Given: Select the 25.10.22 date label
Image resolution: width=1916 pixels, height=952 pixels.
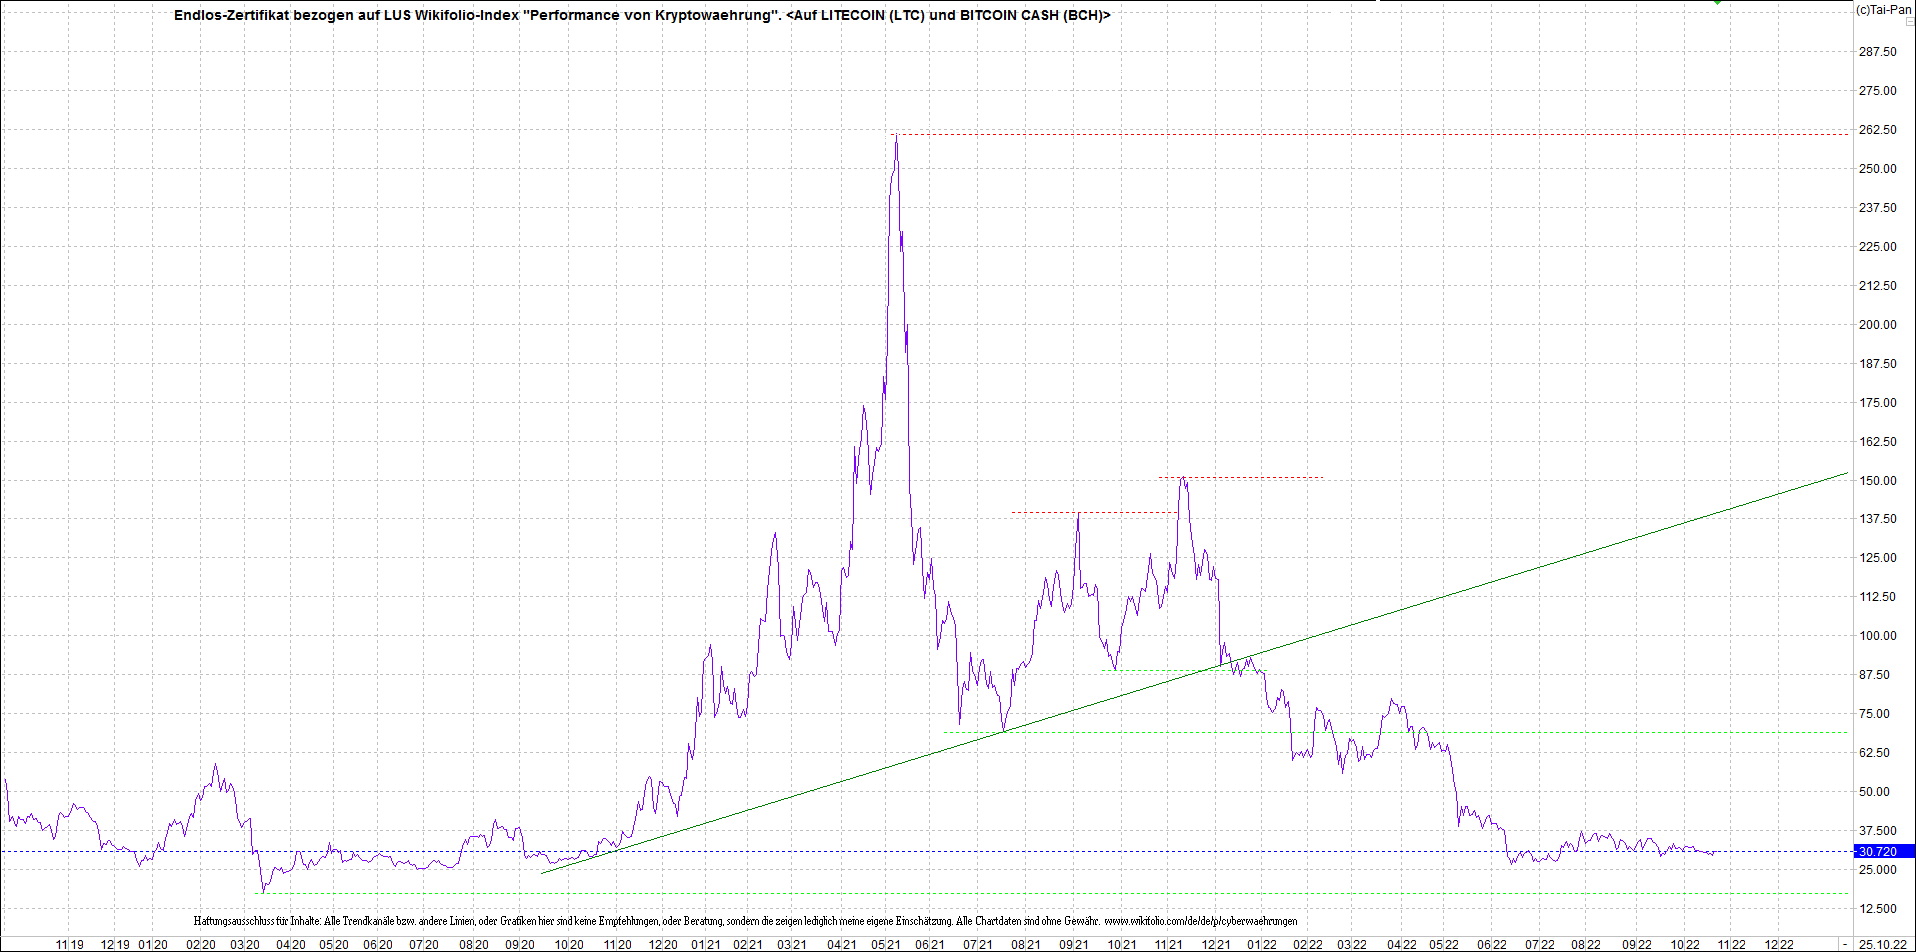Looking at the screenshot, I should click(x=1882, y=944).
